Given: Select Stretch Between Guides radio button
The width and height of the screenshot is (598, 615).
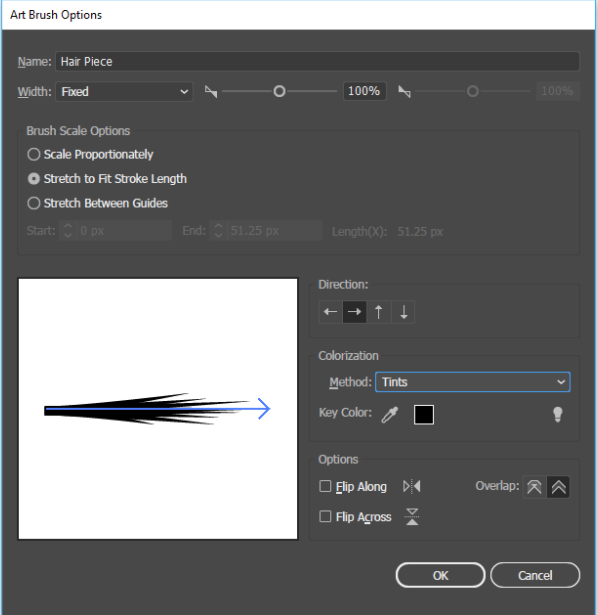Looking at the screenshot, I should pyautogui.click(x=34, y=203).
